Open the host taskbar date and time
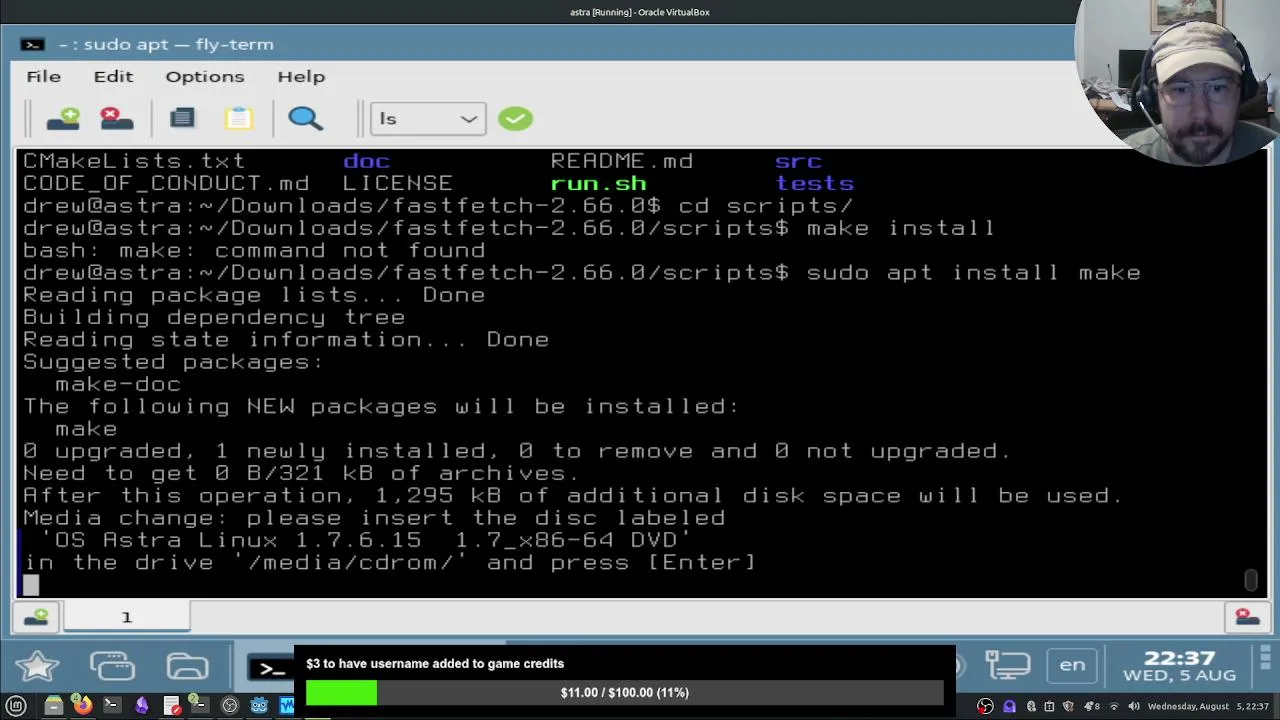The width and height of the screenshot is (1280, 720). [x=1209, y=707]
